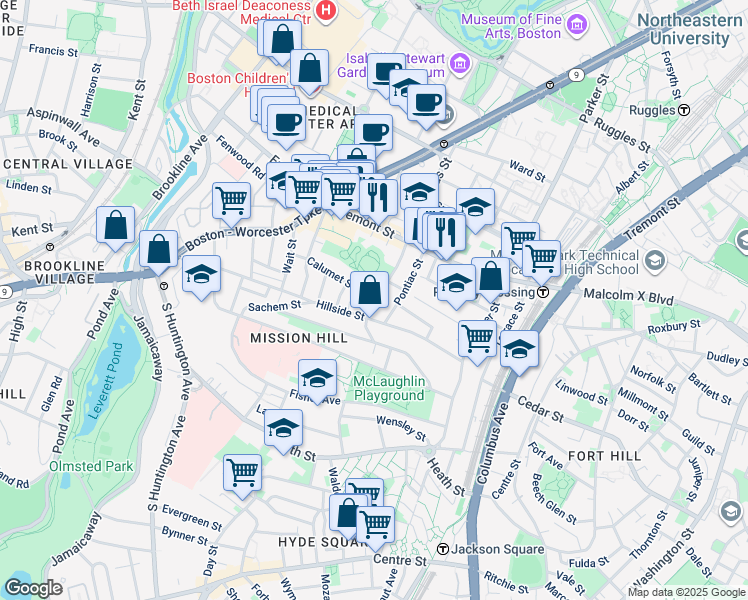Click the coffee cup marker in Medical Center Area
This screenshot has height=600, width=748.
pyautogui.click(x=374, y=135)
